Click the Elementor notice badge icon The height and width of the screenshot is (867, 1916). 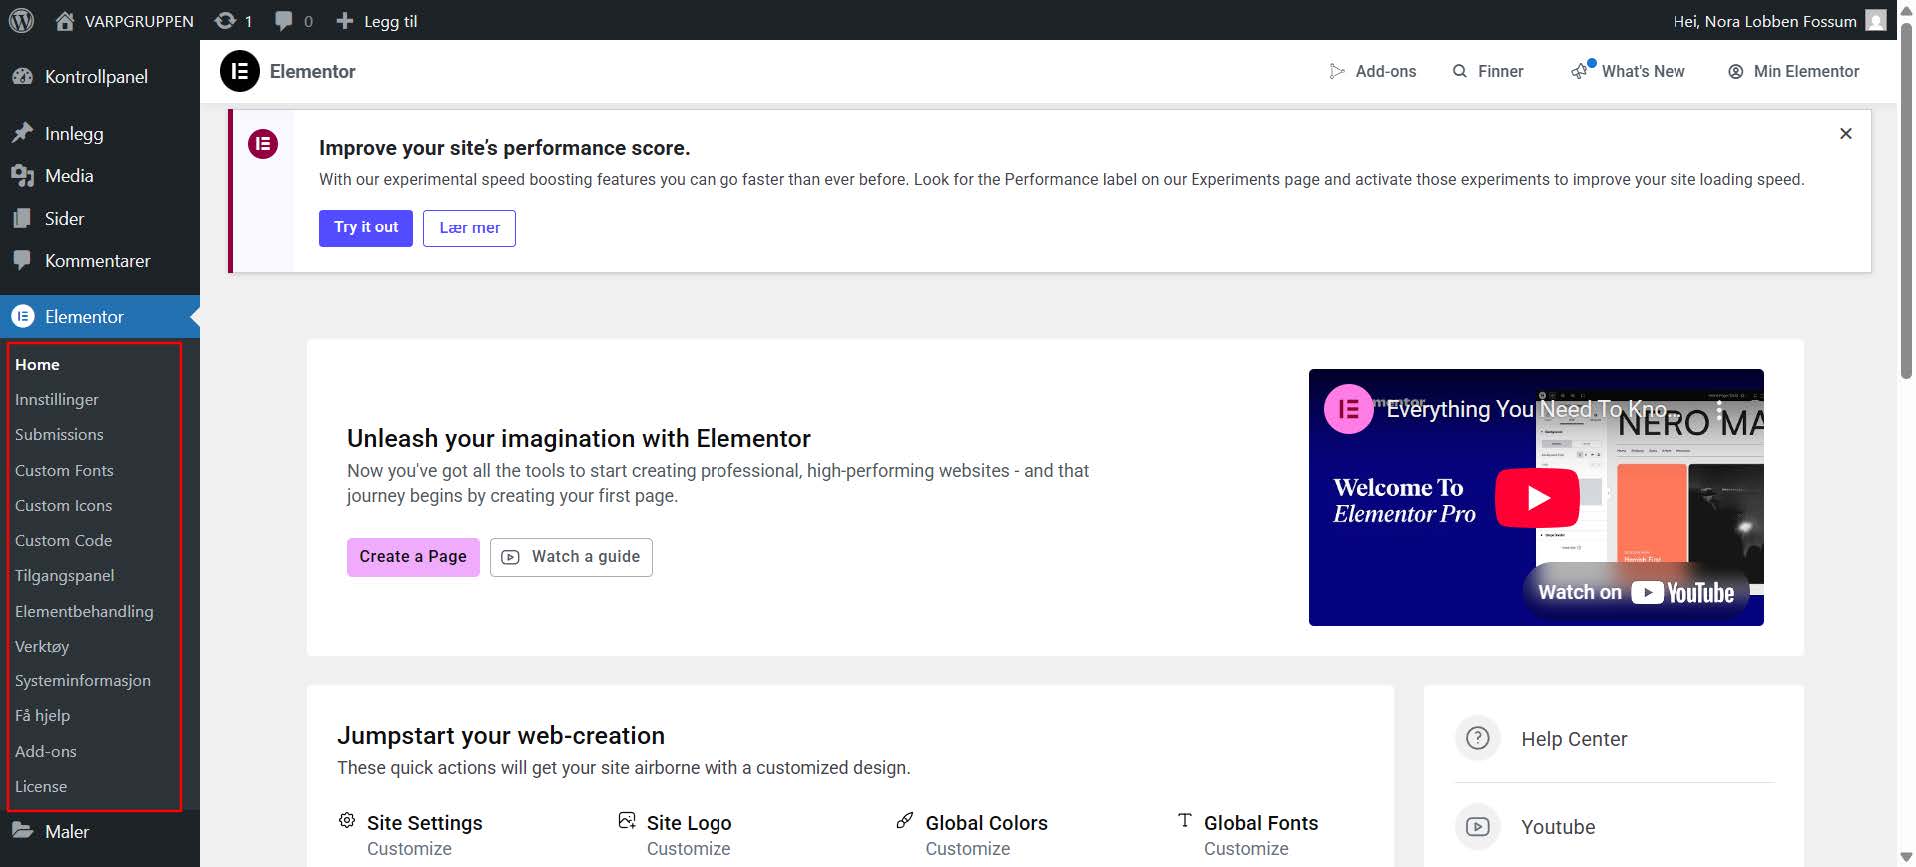(263, 144)
